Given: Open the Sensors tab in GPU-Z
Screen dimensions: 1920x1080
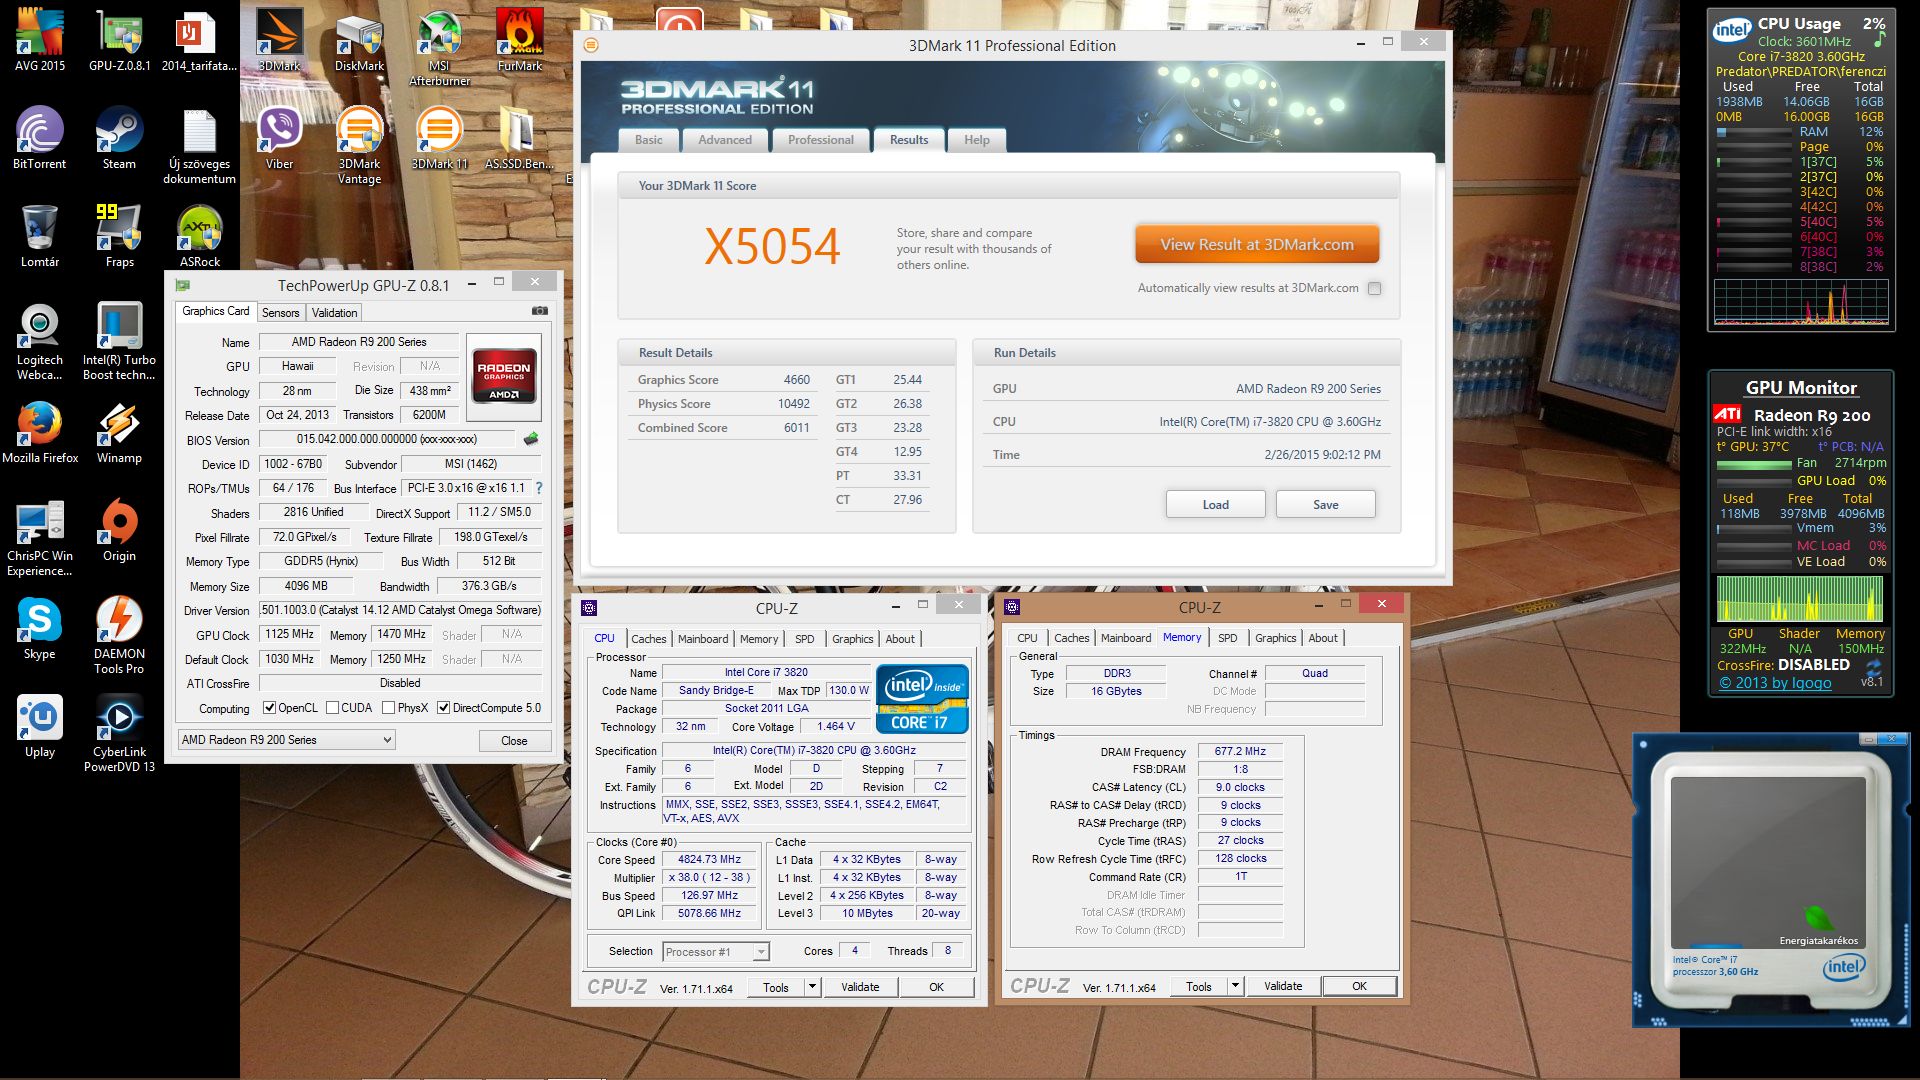Looking at the screenshot, I should (x=280, y=313).
